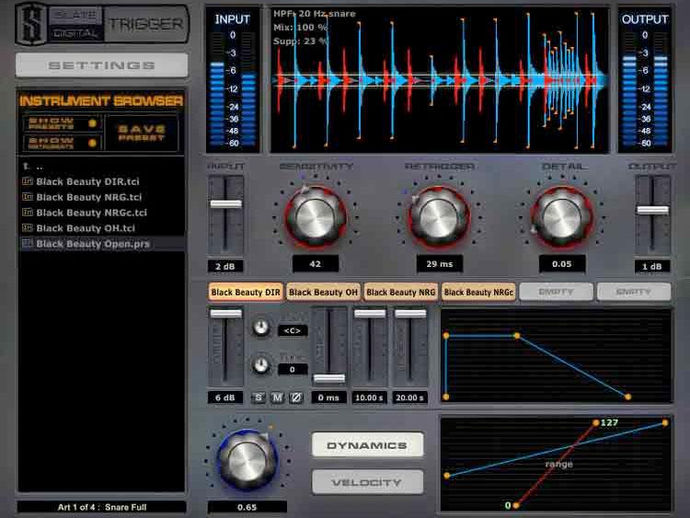
Task: Click the tune knob next to 0
Action: coord(261,365)
